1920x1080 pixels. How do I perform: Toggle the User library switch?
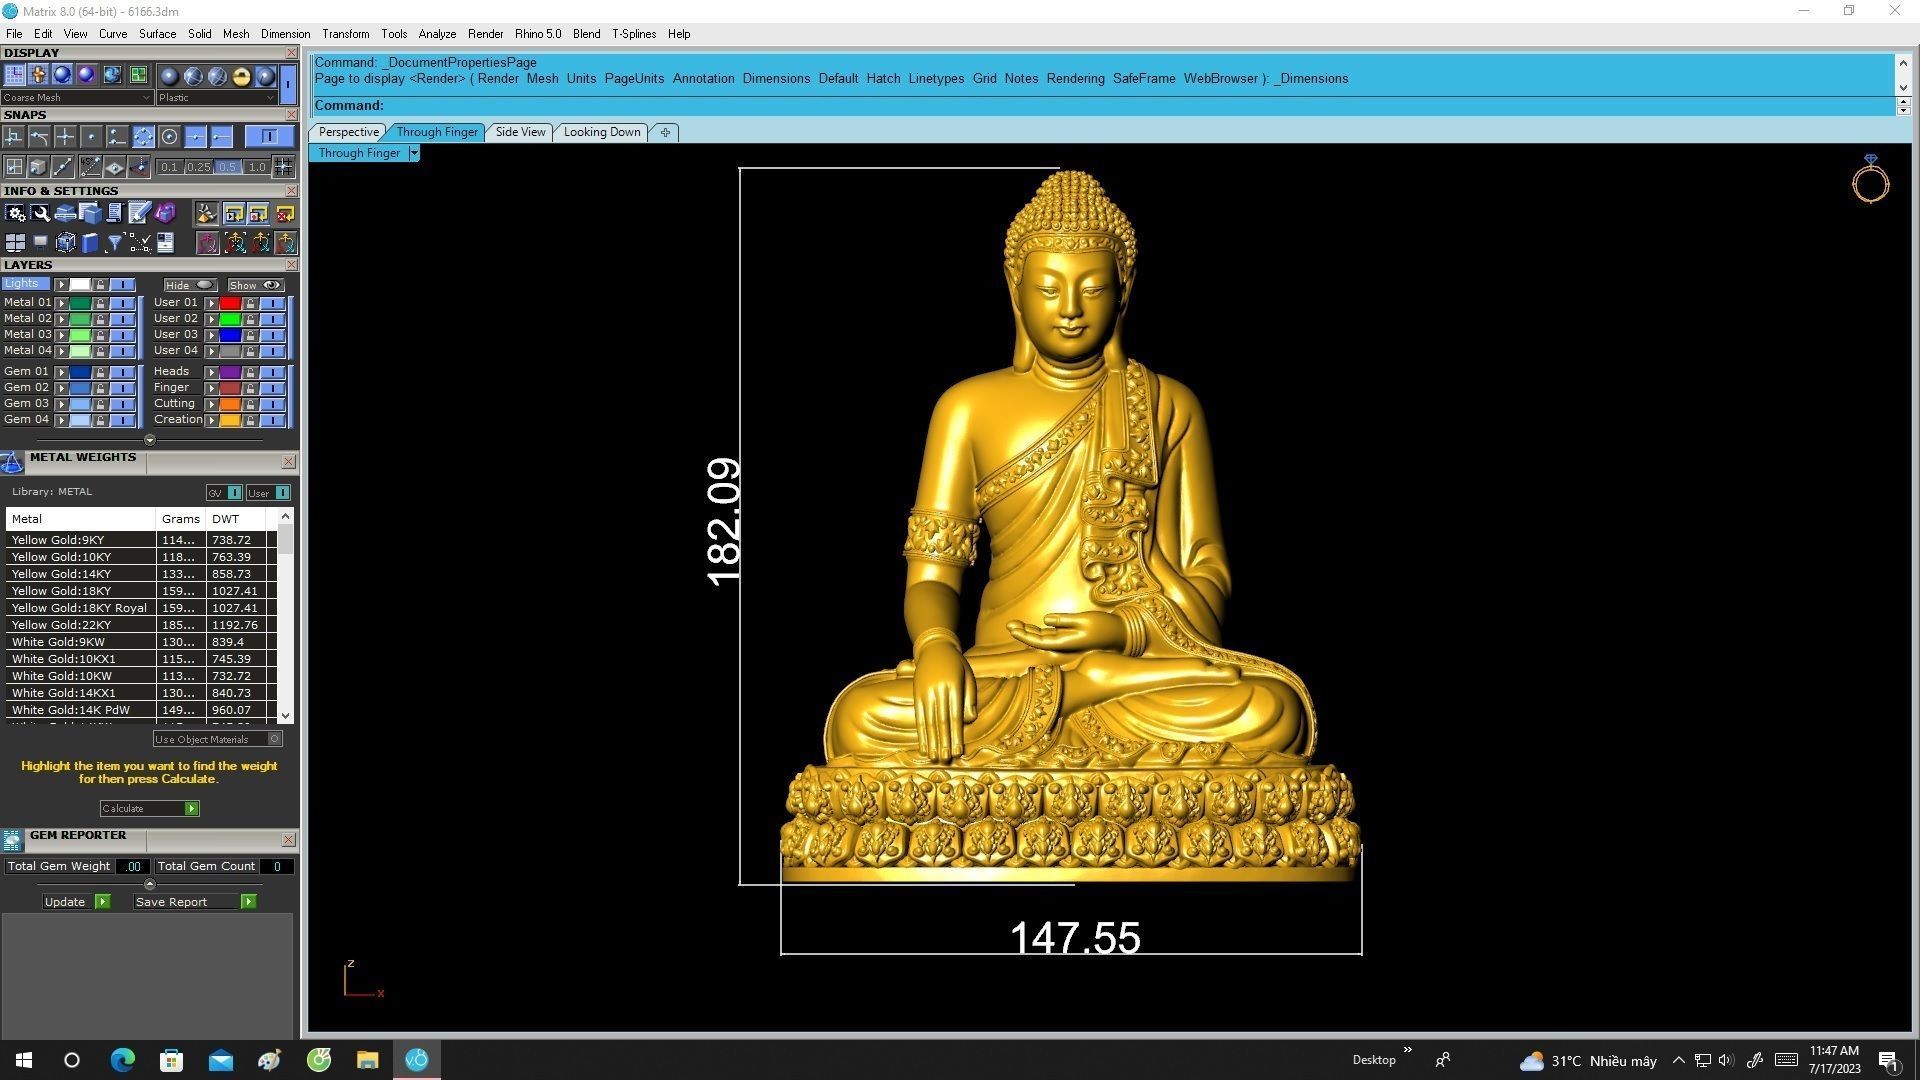[268, 493]
